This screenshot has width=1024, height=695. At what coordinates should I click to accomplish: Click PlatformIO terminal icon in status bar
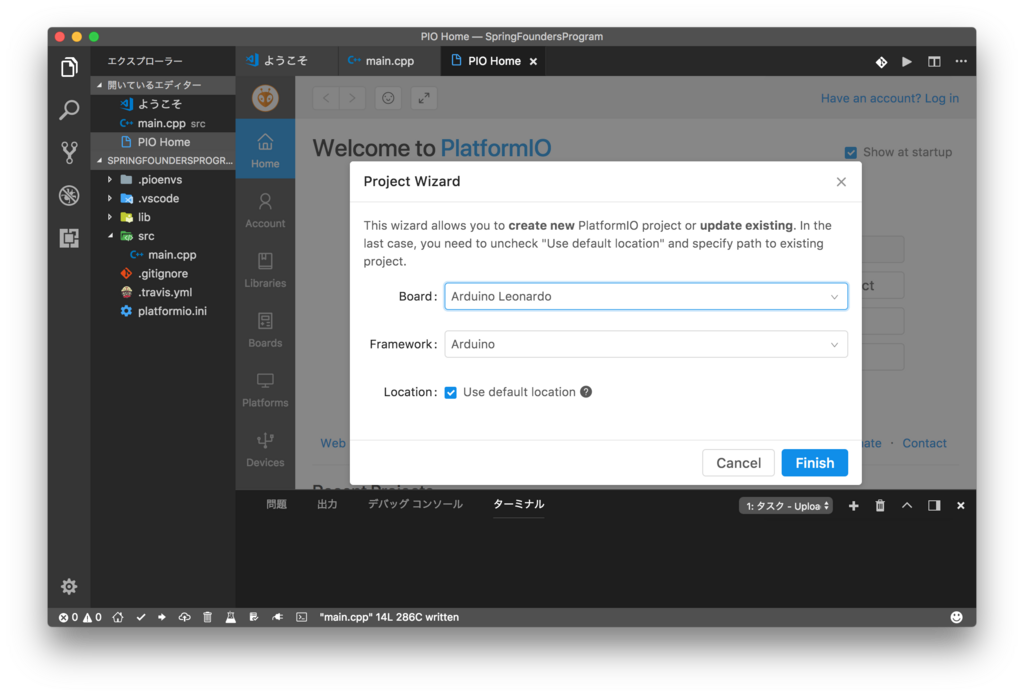301,617
